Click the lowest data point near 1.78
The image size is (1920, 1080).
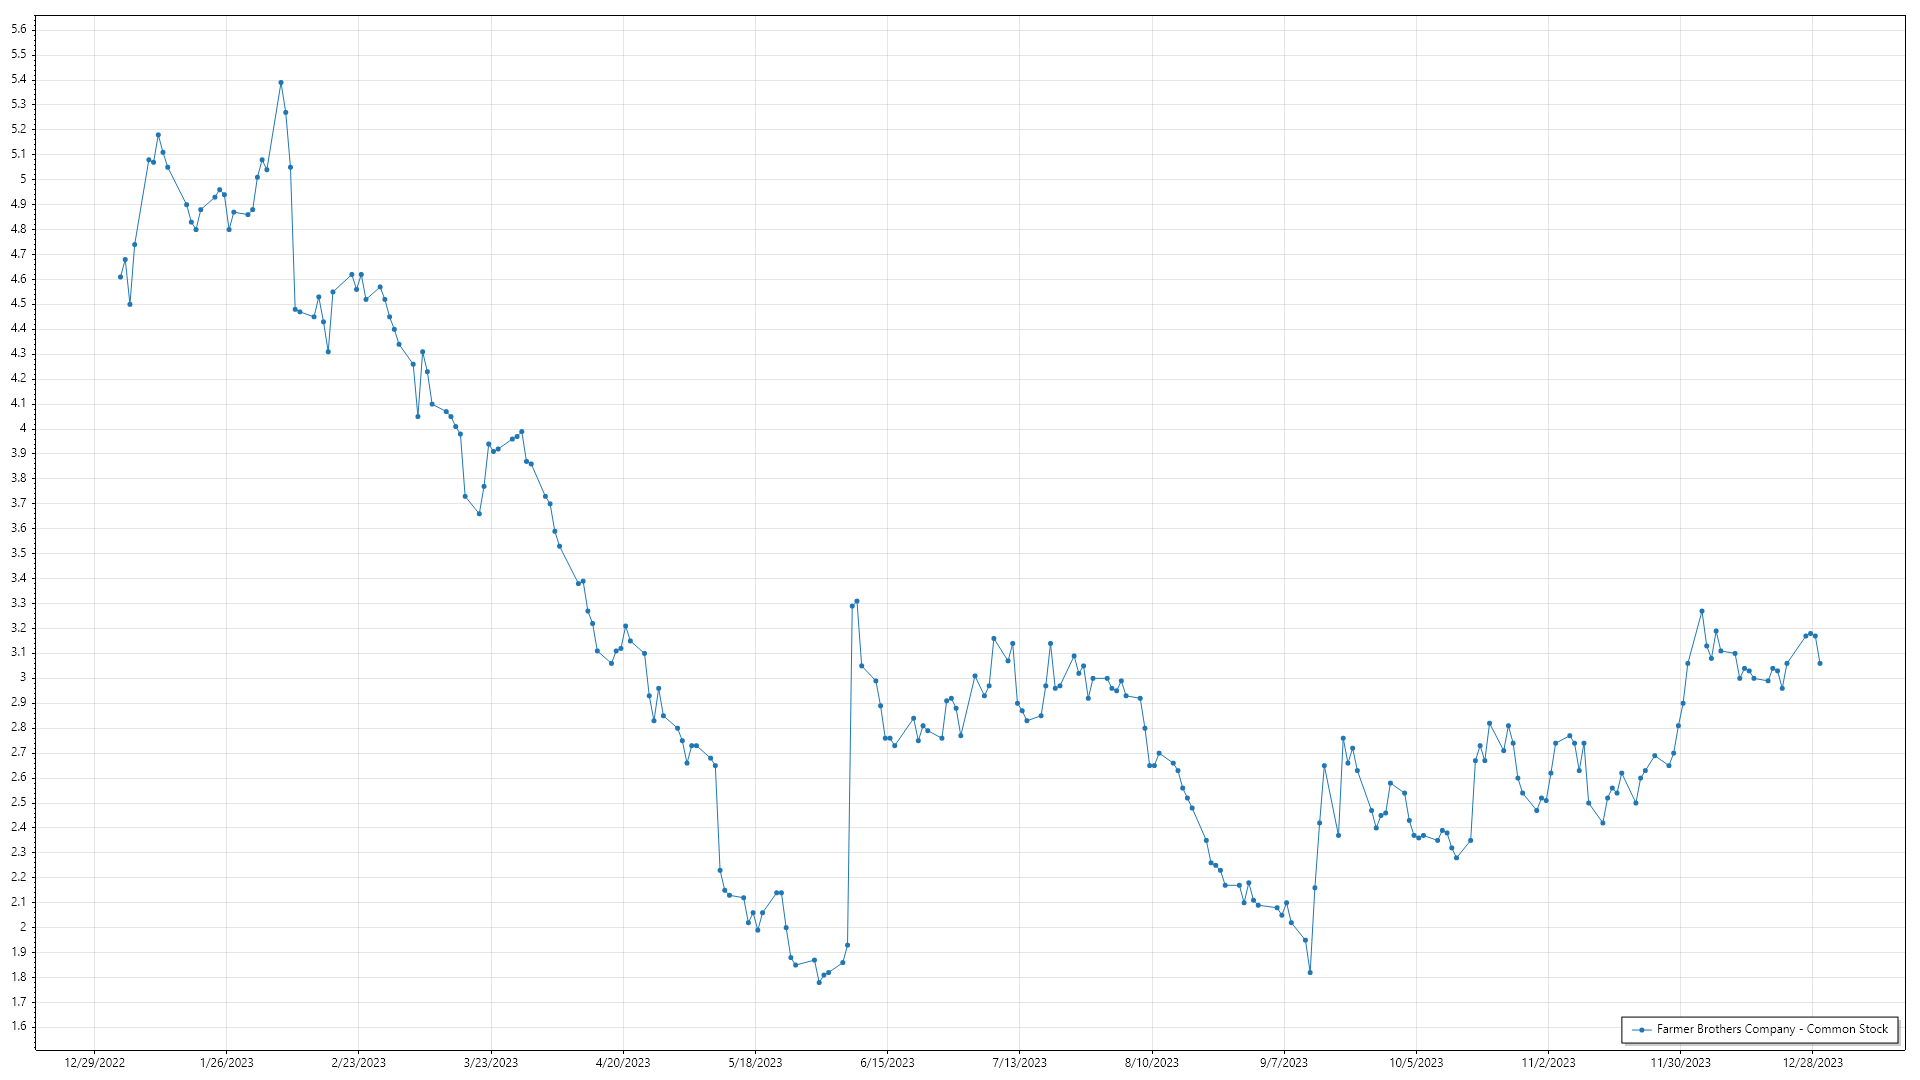click(x=819, y=982)
